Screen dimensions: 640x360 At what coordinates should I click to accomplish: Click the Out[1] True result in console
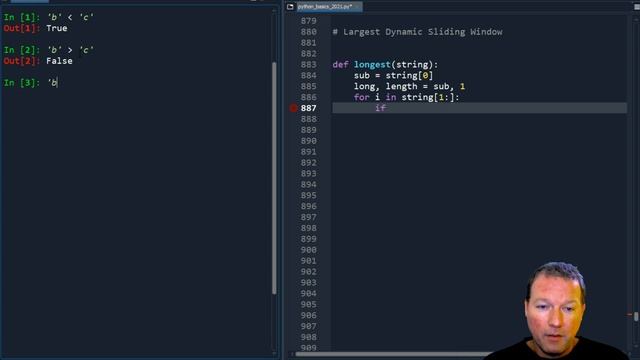pyautogui.click(x=36, y=28)
